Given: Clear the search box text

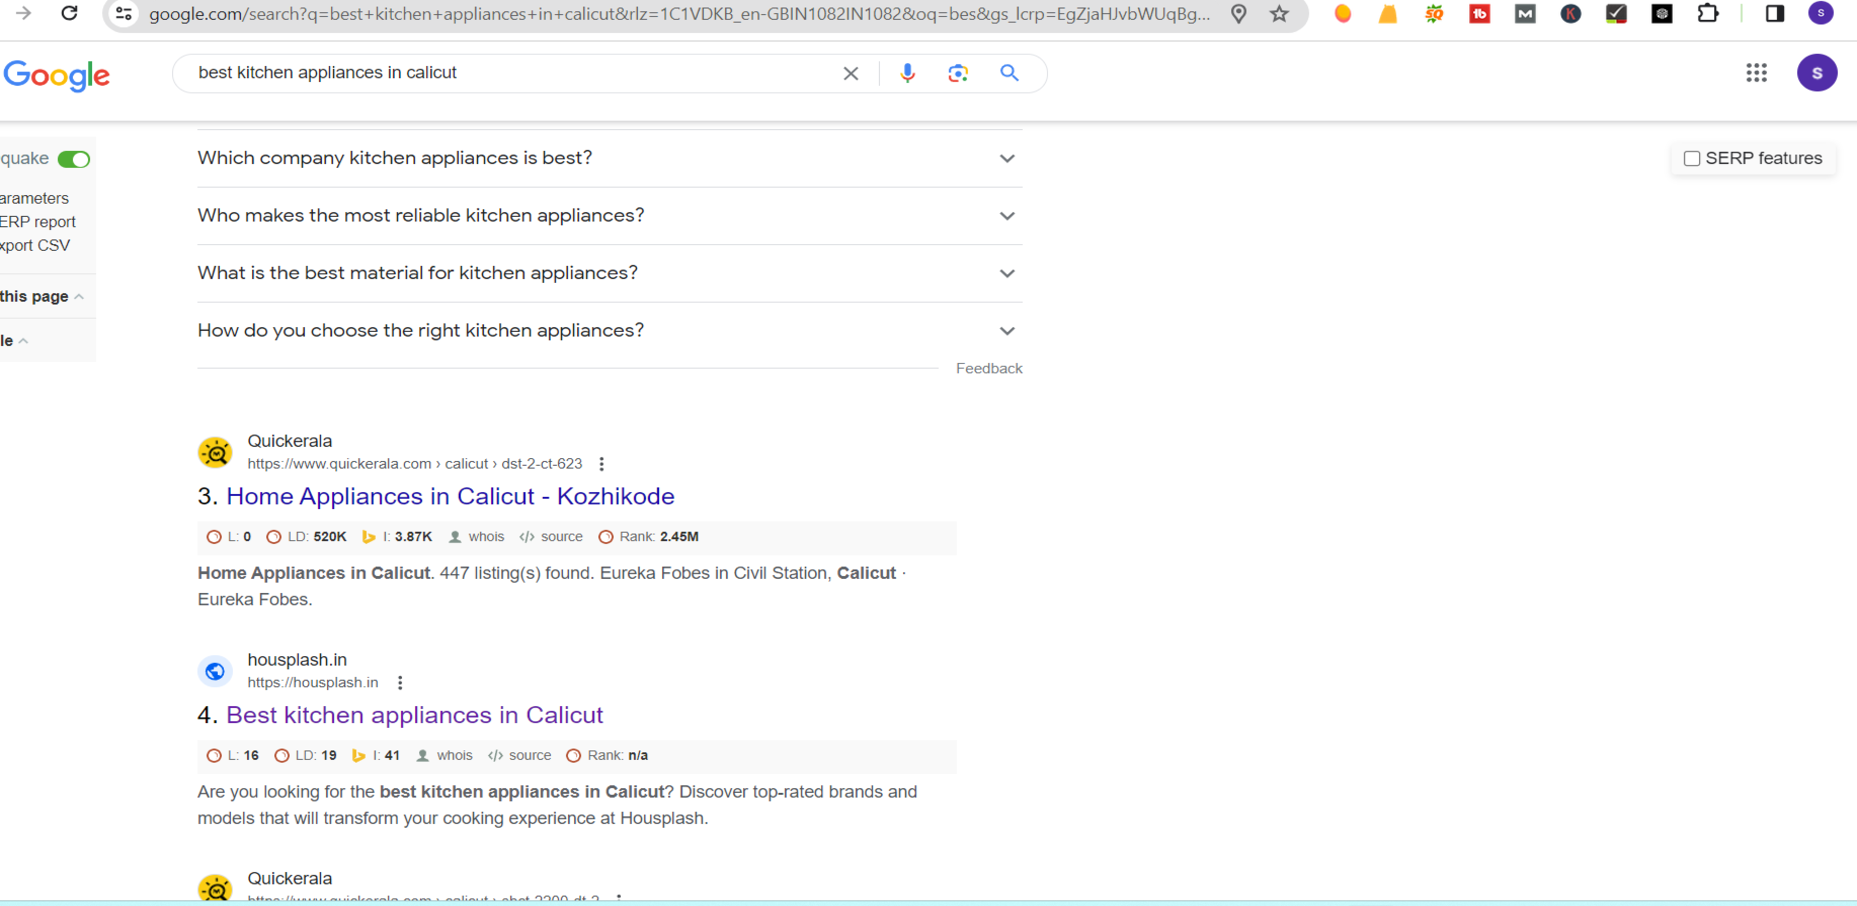Looking at the screenshot, I should click(850, 73).
